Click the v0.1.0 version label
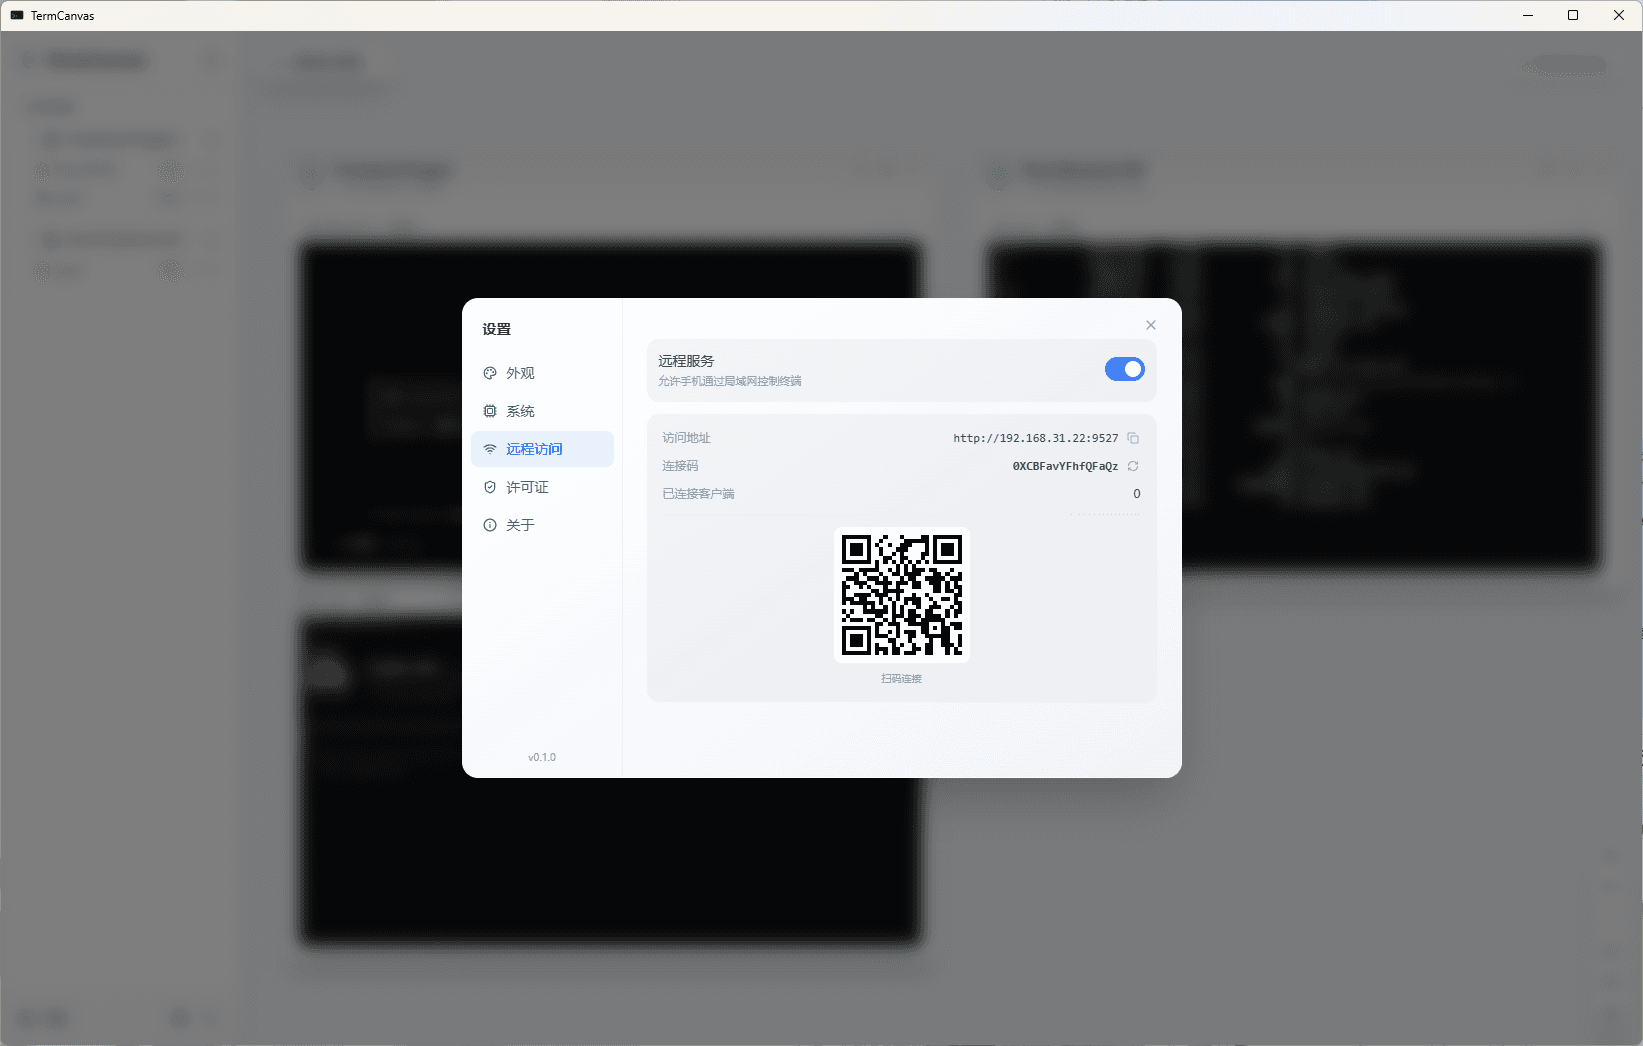Image resolution: width=1643 pixels, height=1046 pixels. click(542, 756)
